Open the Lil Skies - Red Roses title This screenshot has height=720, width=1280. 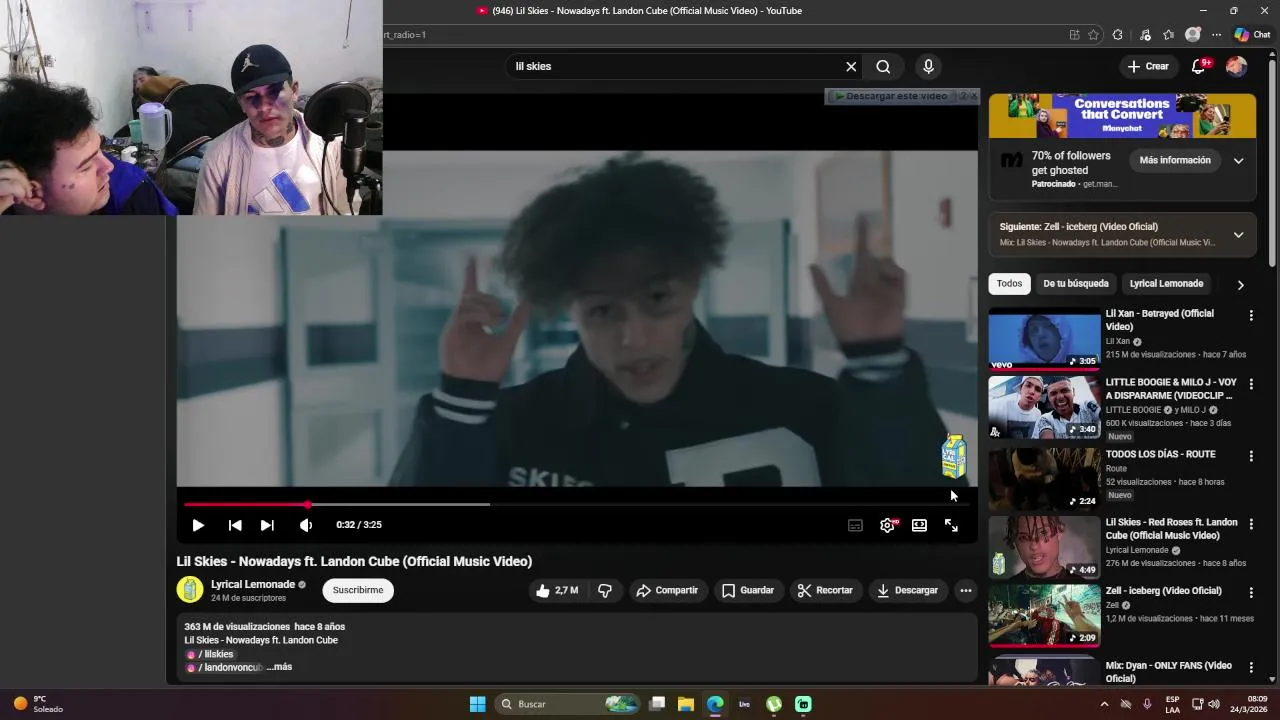tap(1171, 529)
